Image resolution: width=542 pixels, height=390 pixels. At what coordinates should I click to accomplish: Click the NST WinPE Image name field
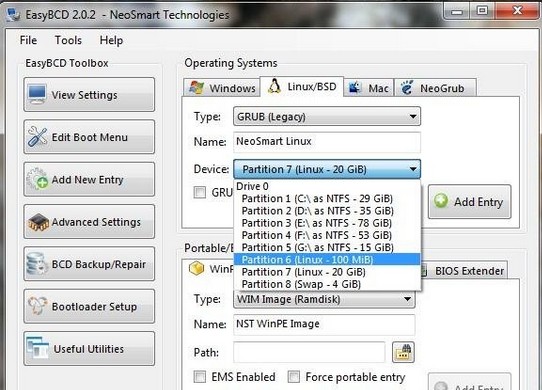[x=324, y=324]
